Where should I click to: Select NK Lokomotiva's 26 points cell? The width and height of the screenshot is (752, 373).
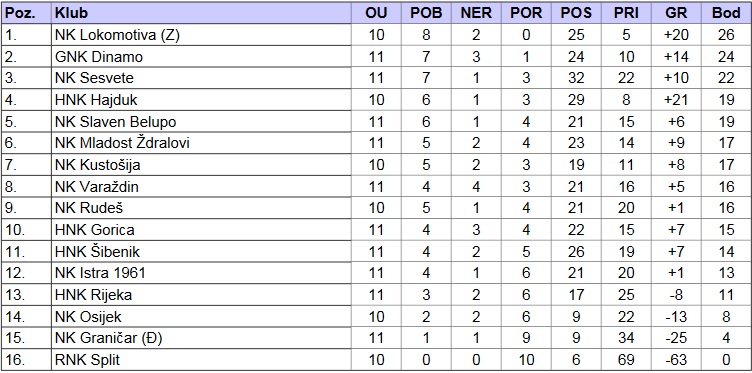point(726,35)
